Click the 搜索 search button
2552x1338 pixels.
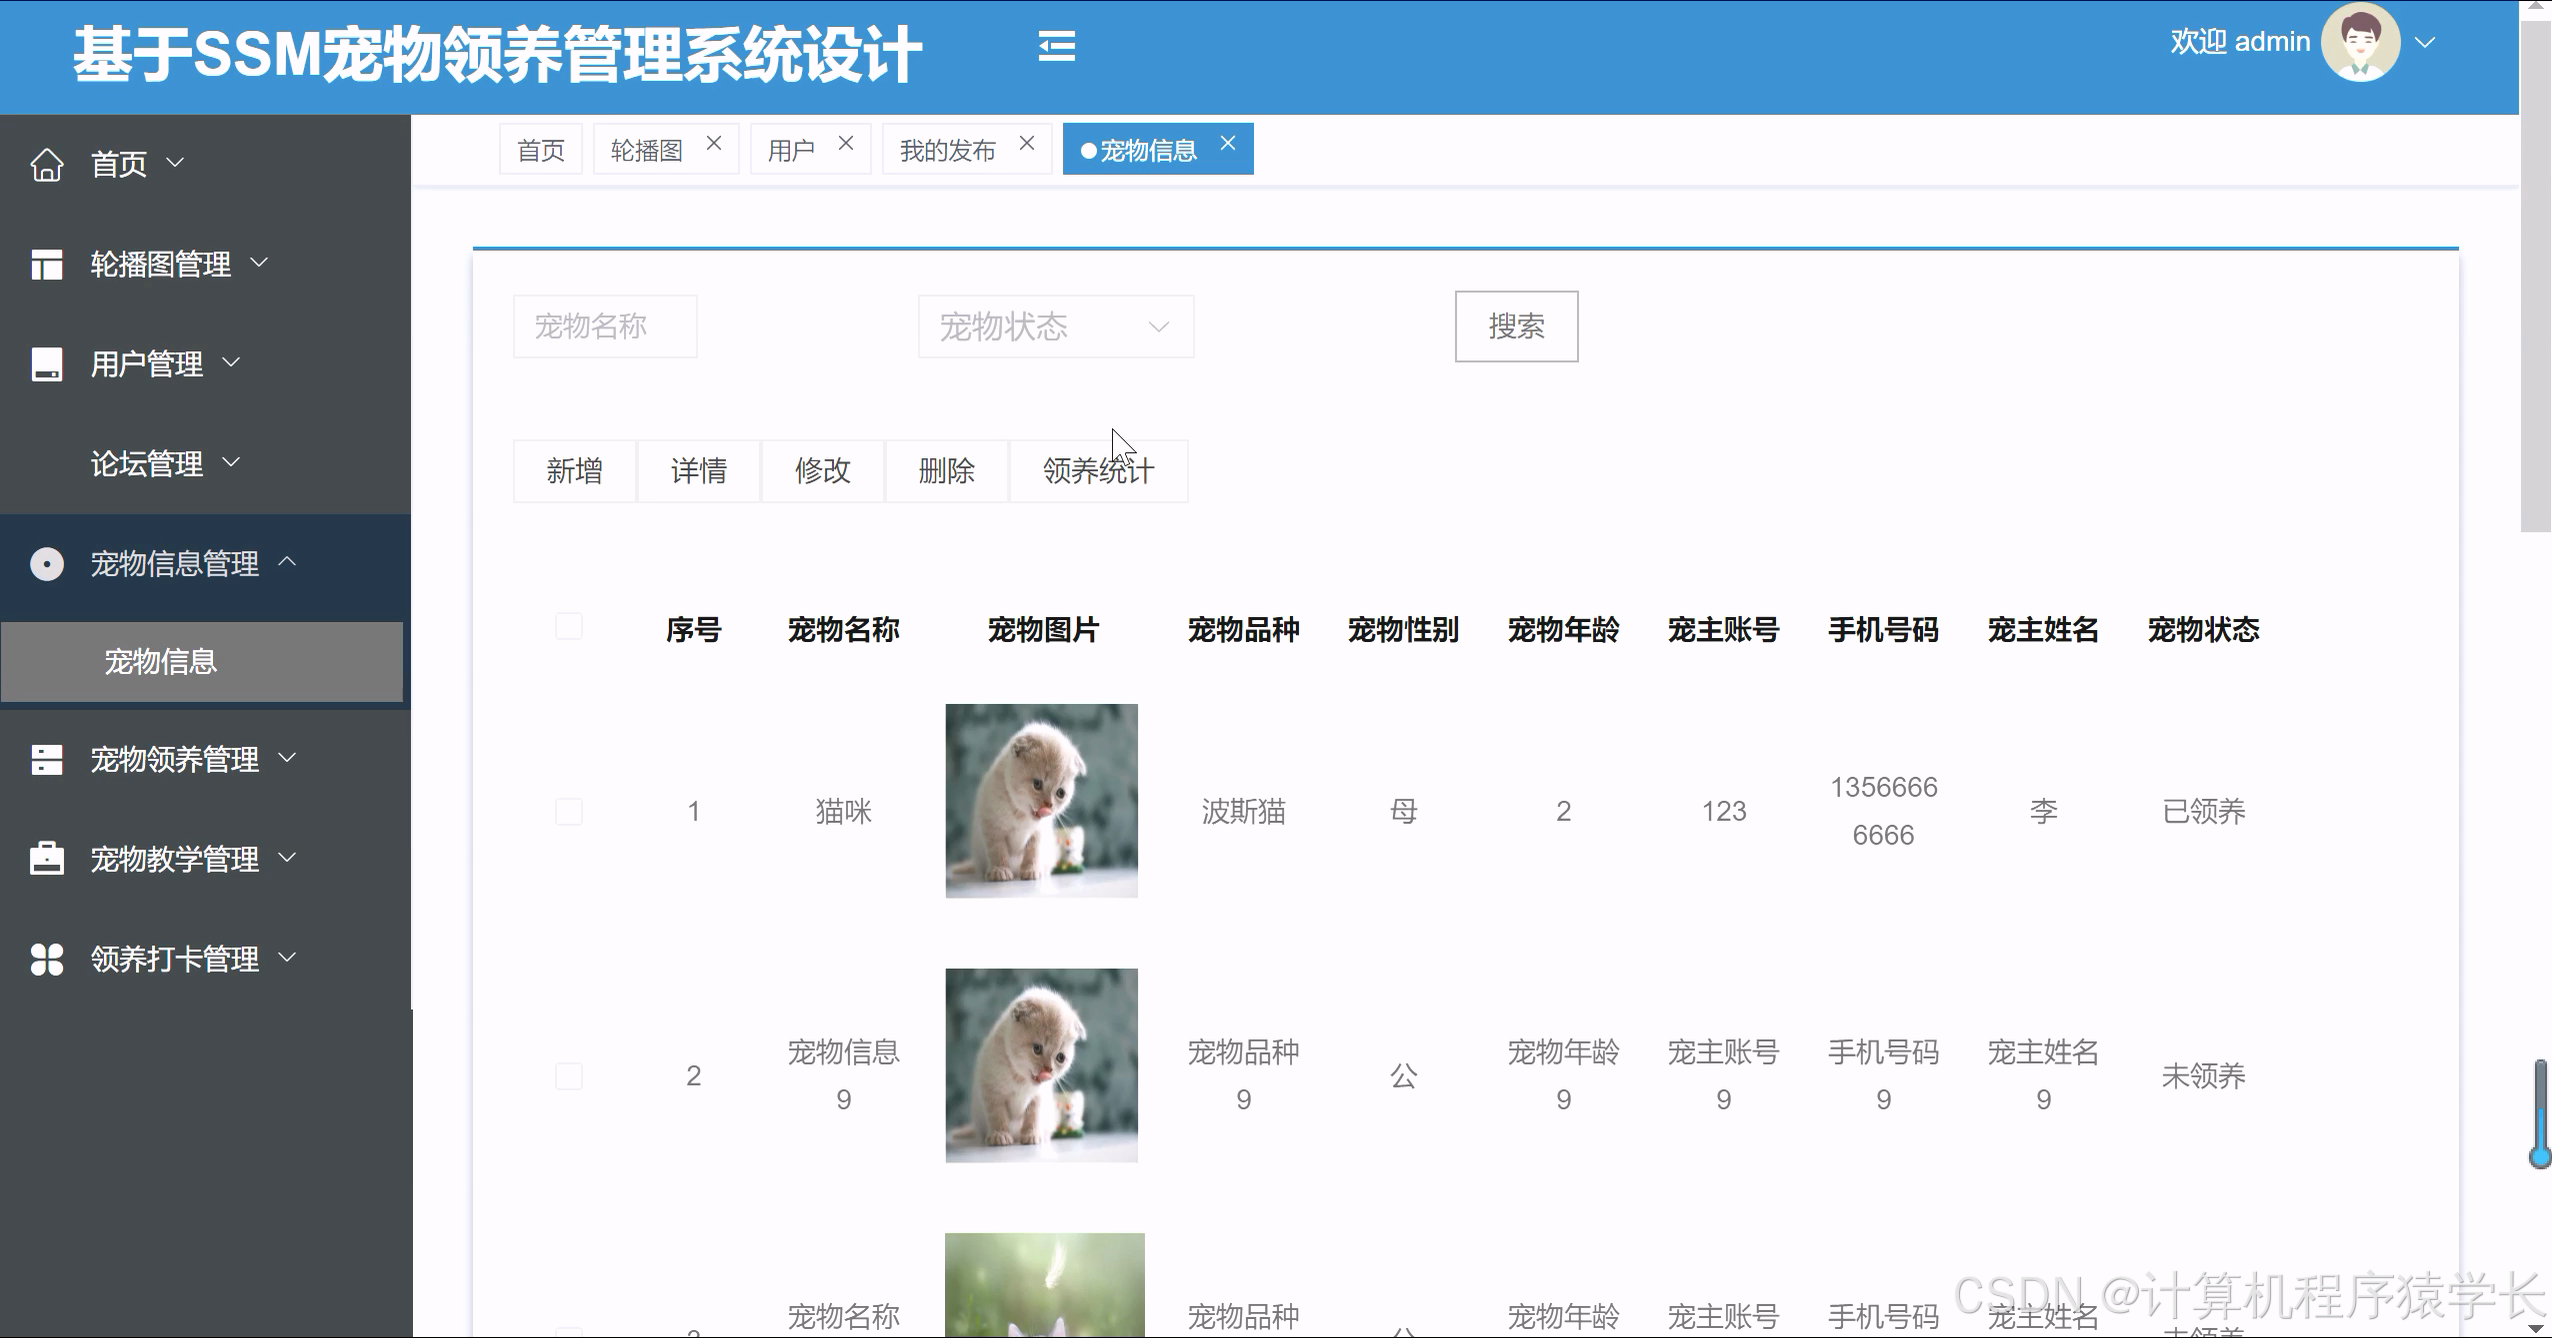[x=1516, y=326]
